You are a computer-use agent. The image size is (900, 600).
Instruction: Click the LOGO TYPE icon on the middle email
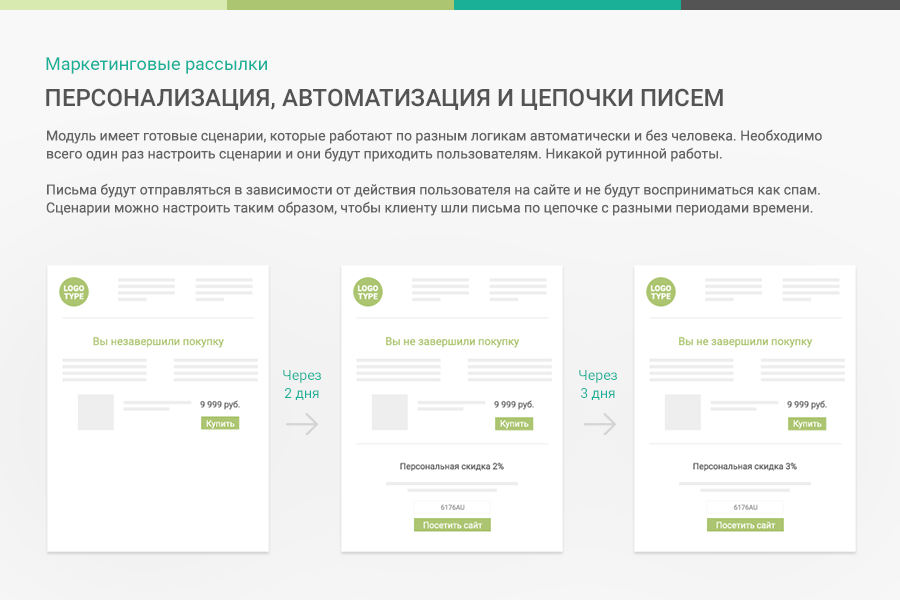click(367, 291)
